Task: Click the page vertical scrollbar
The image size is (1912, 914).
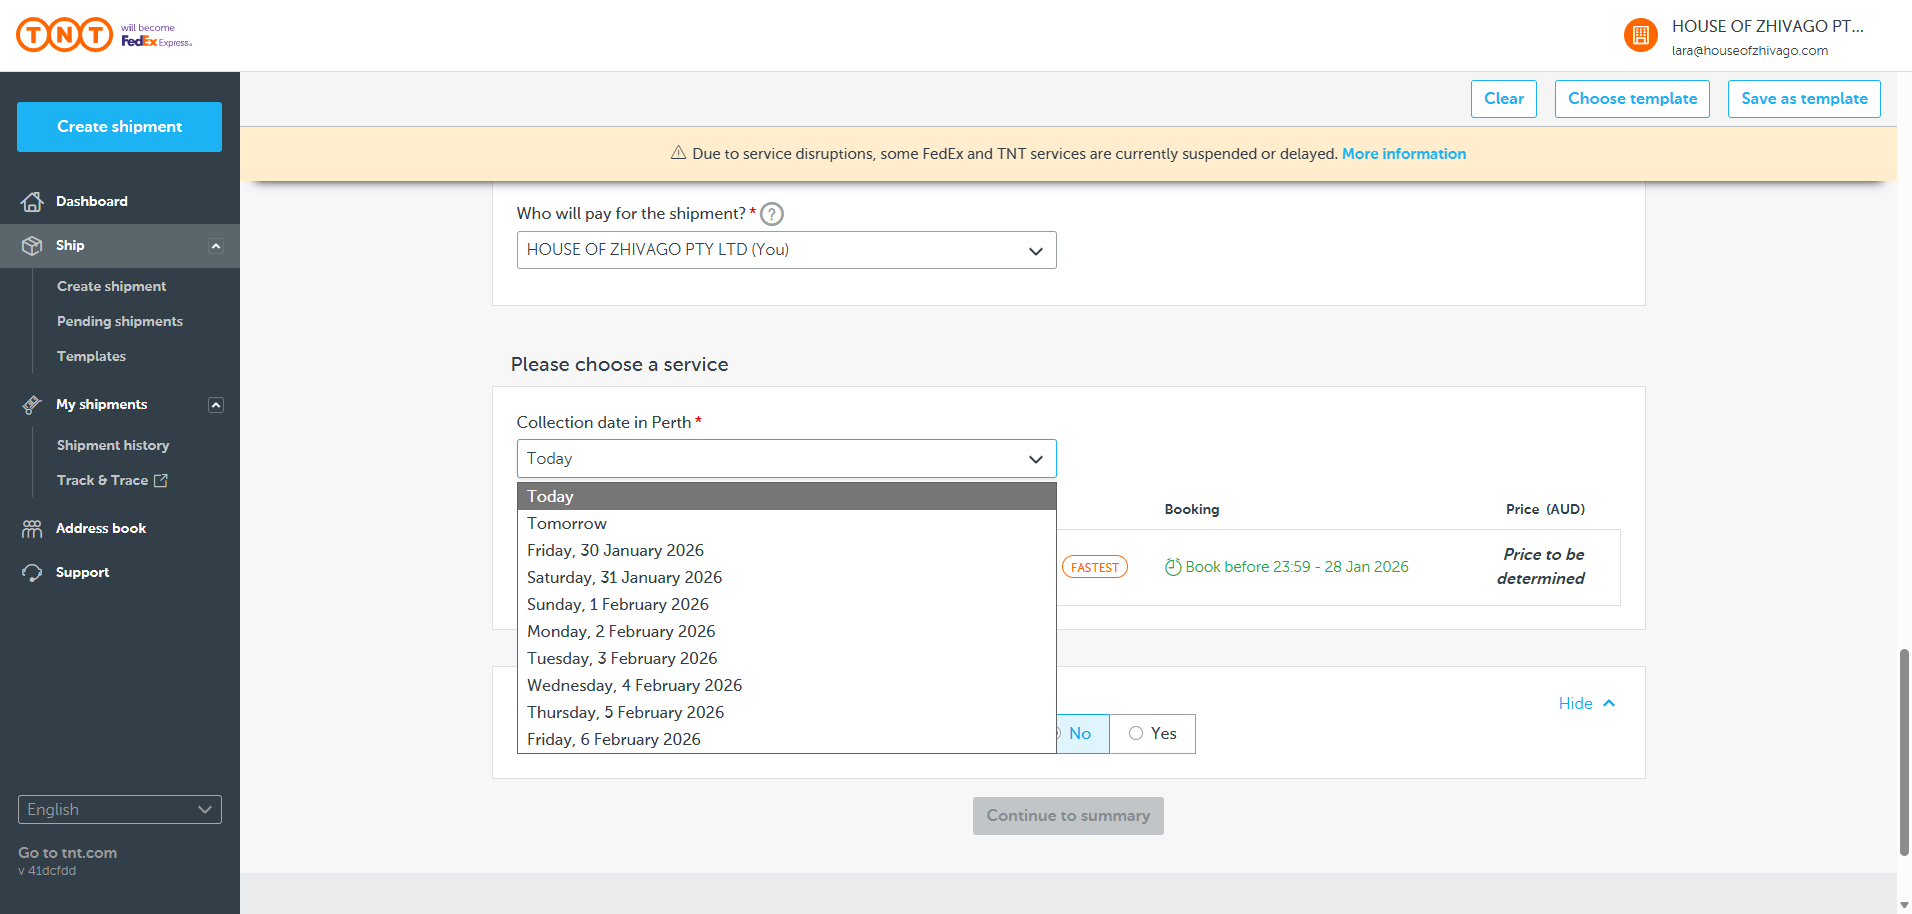Action: coord(1904,751)
